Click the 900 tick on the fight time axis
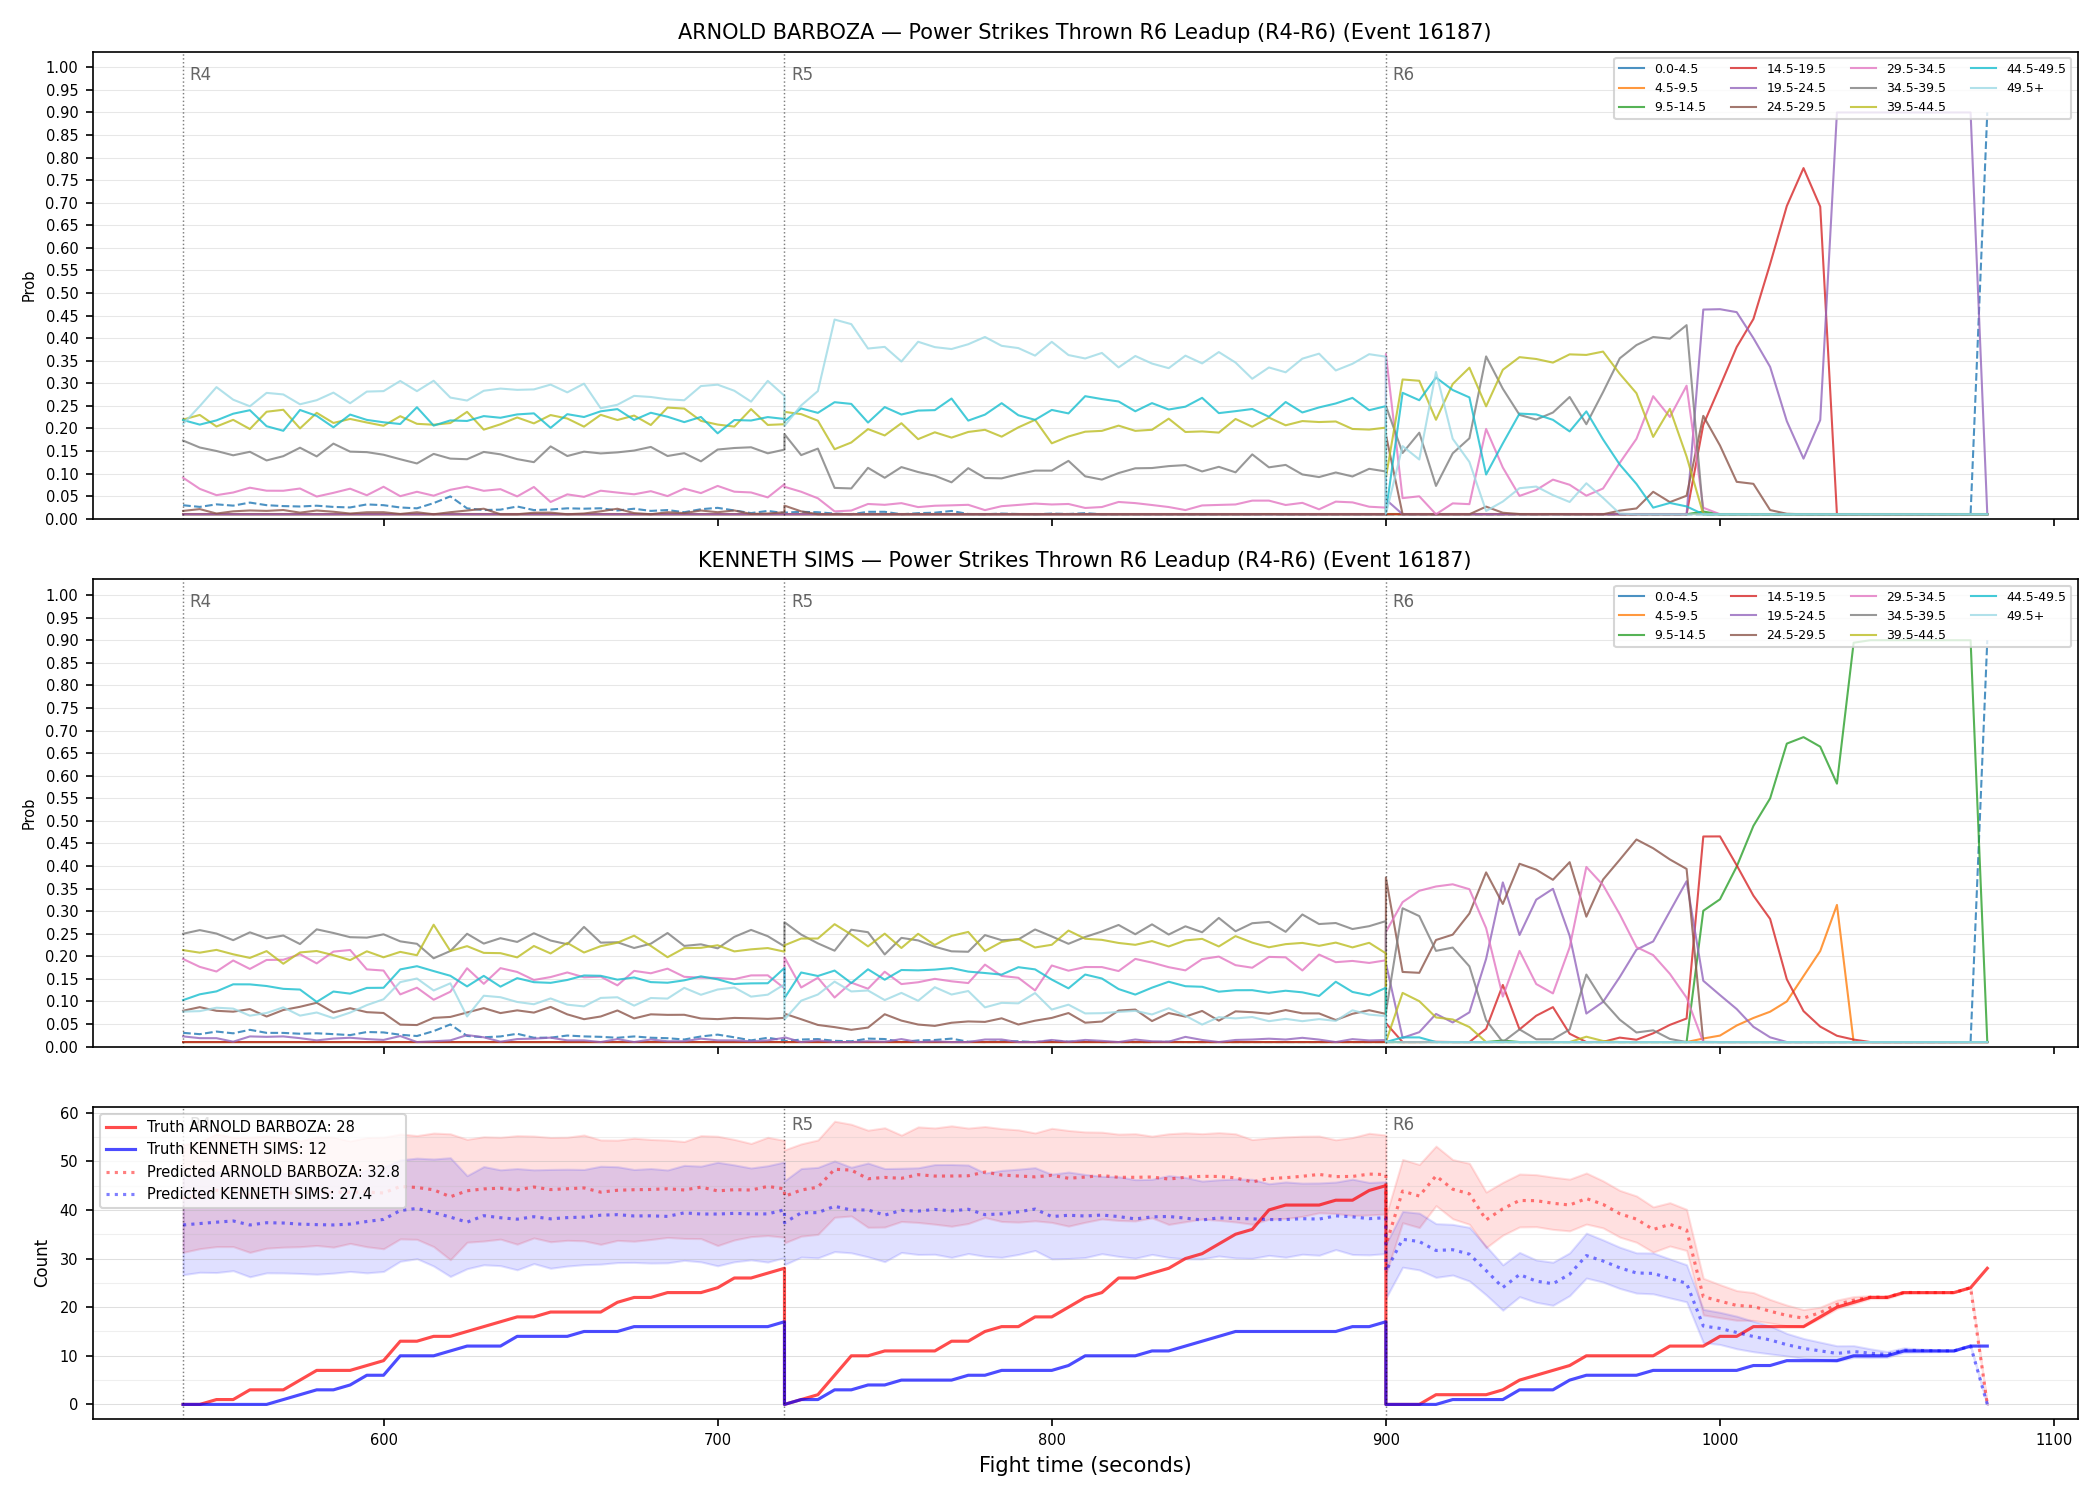2100x1500 pixels. pos(1385,1439)
